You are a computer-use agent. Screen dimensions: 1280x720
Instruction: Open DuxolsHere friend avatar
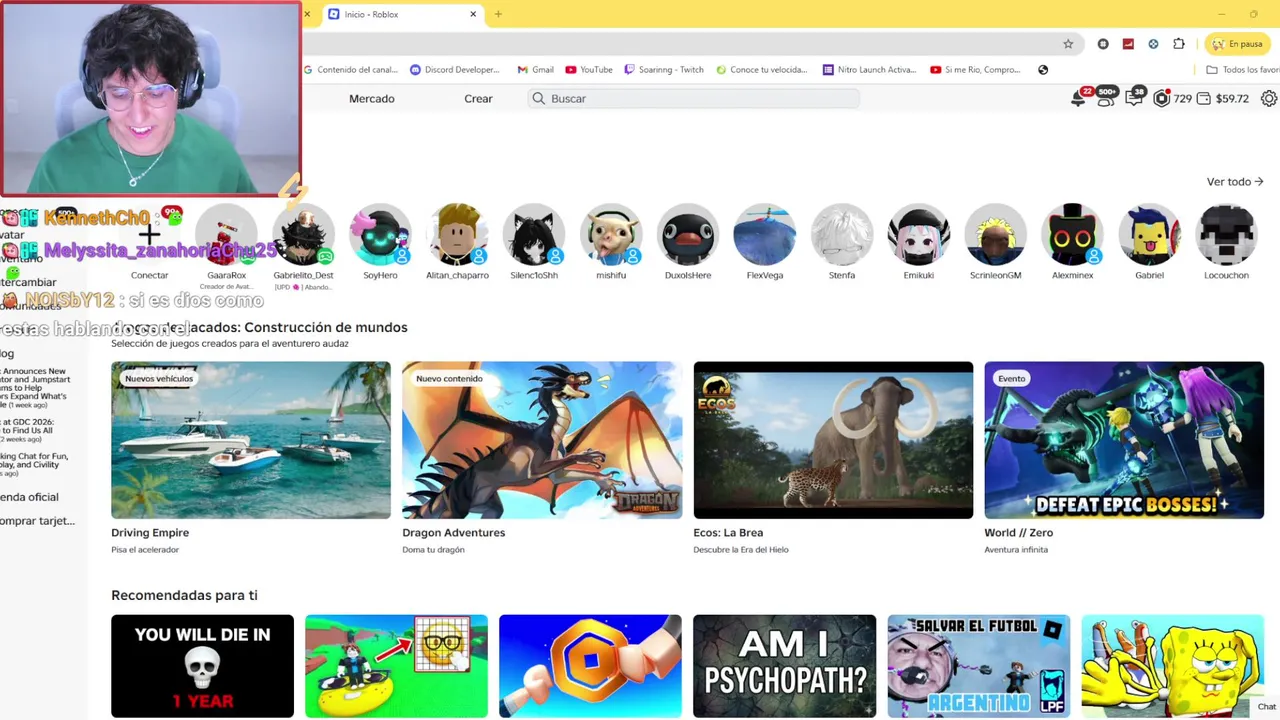click(x=688, y=236)
